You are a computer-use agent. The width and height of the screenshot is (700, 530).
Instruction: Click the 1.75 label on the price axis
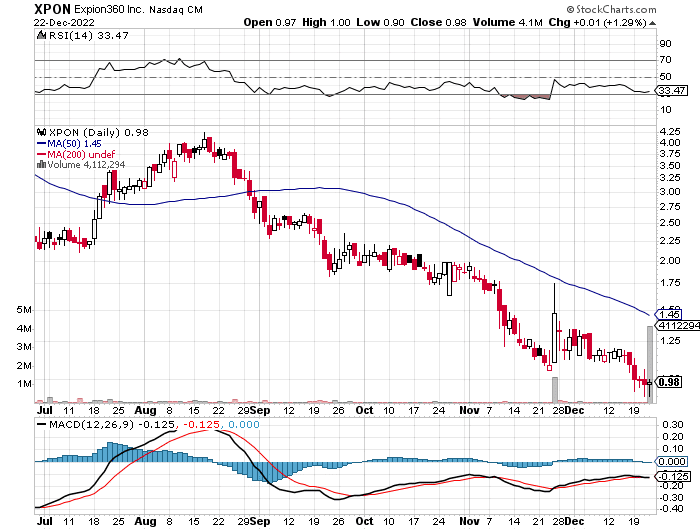(670, 283)
